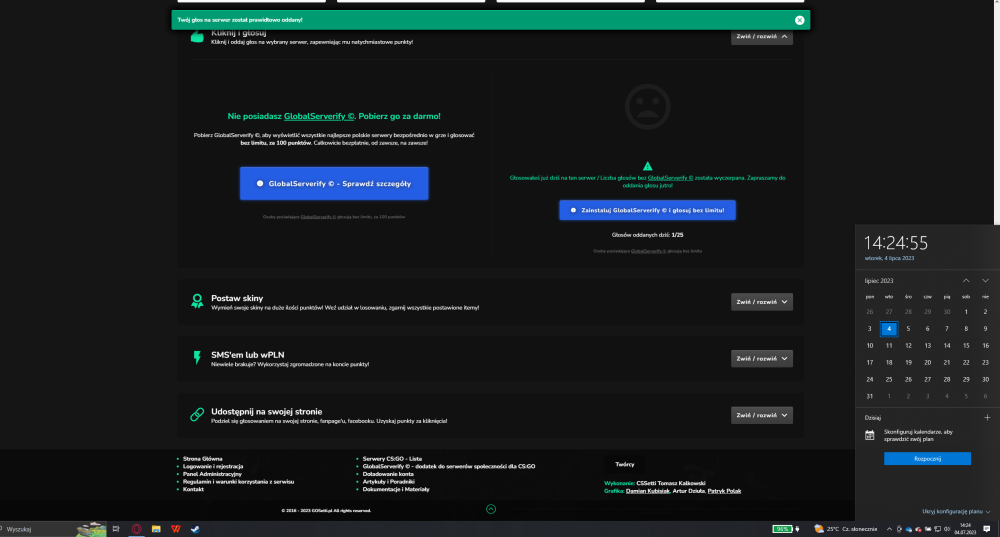Click the battery 96% indicator in taskbar
1000x537 pixels.
[x=785, y=529]
